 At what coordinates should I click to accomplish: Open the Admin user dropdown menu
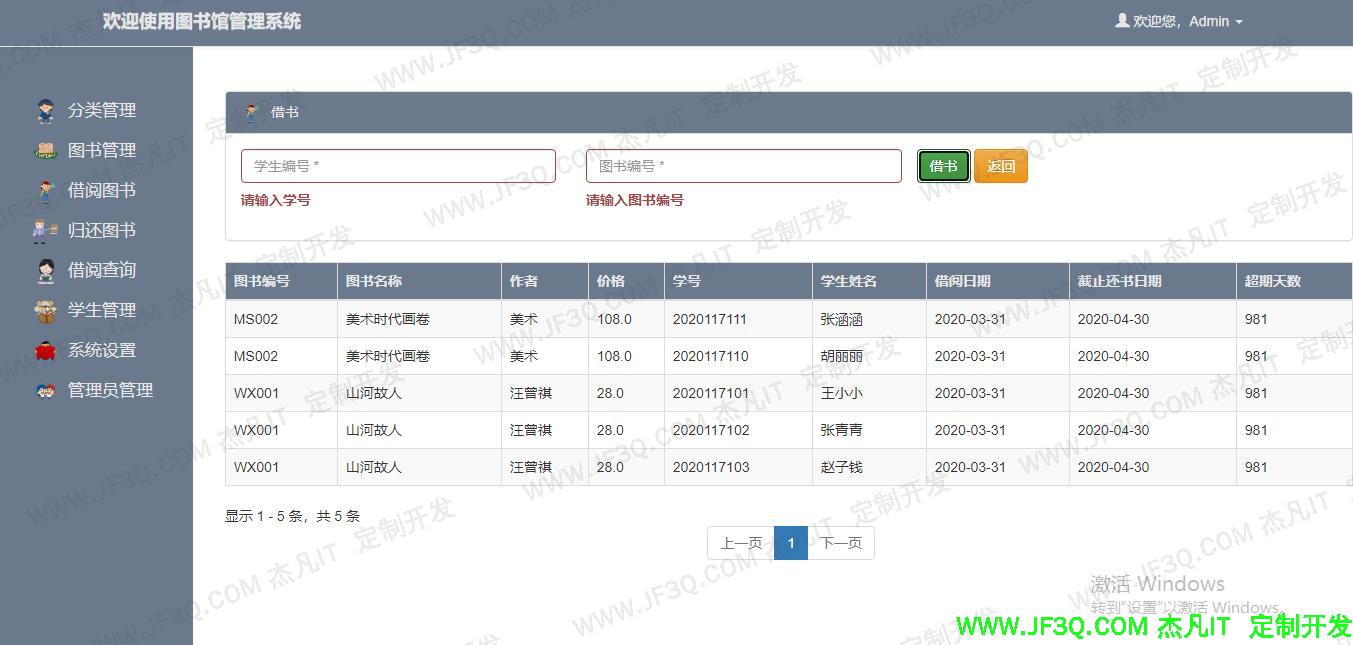click(1180, 21)
